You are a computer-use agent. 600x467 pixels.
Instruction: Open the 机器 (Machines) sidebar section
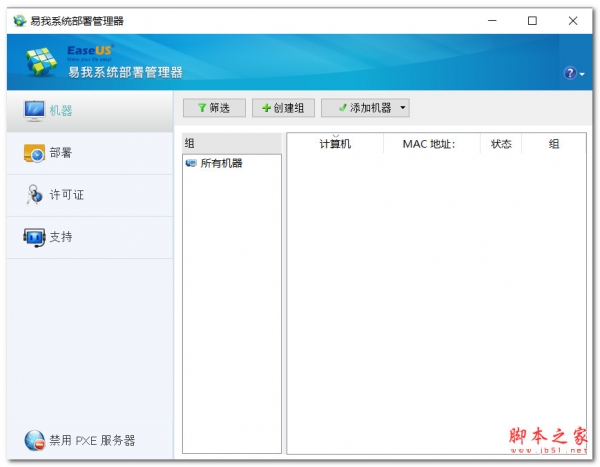[90, 111]
